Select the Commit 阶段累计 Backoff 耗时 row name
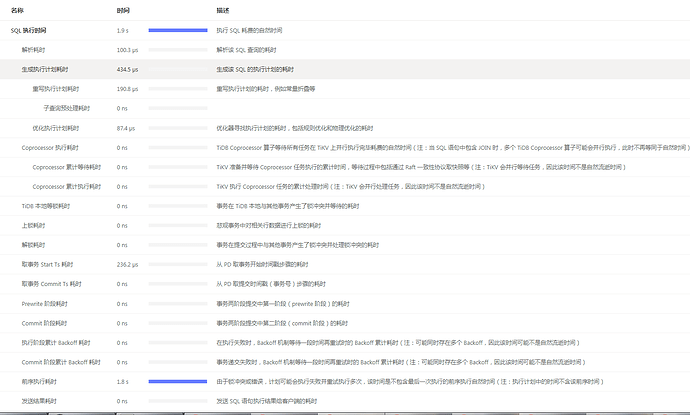The width and height of the screenshot is (690, 415). click(61, 362)
